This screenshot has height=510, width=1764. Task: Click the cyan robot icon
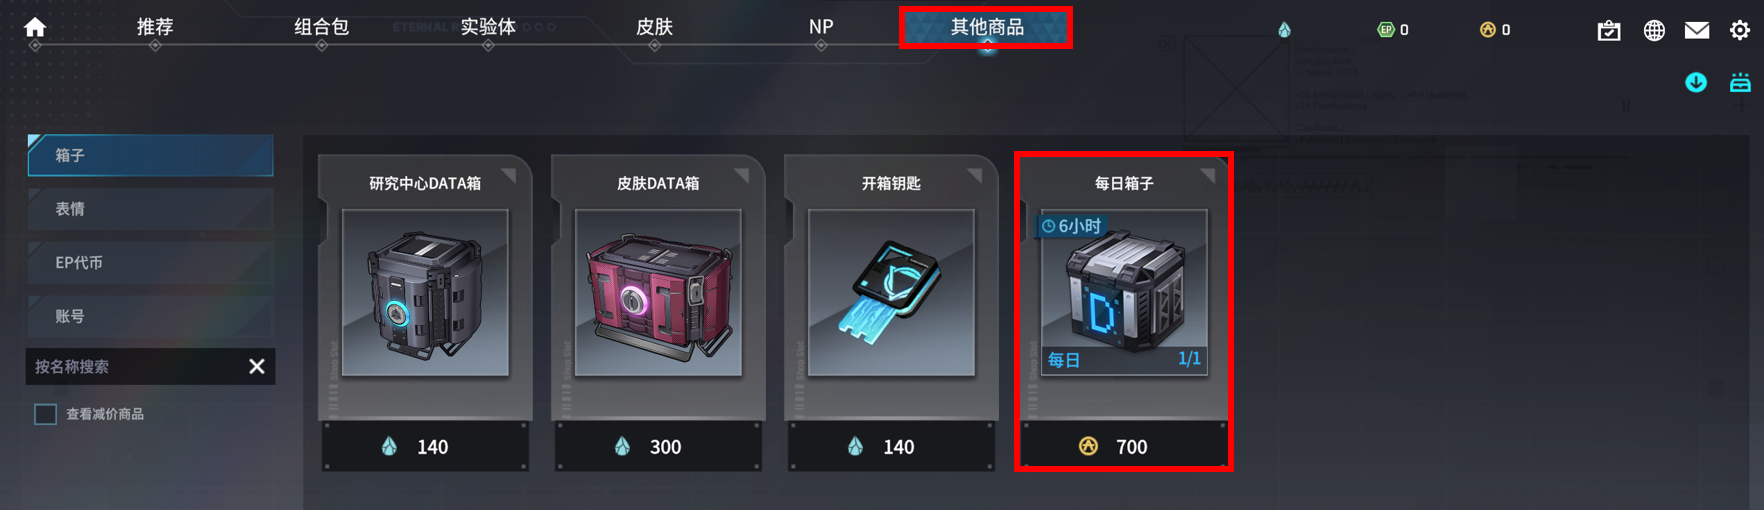pyautogui.click(x=1740, y=82)
